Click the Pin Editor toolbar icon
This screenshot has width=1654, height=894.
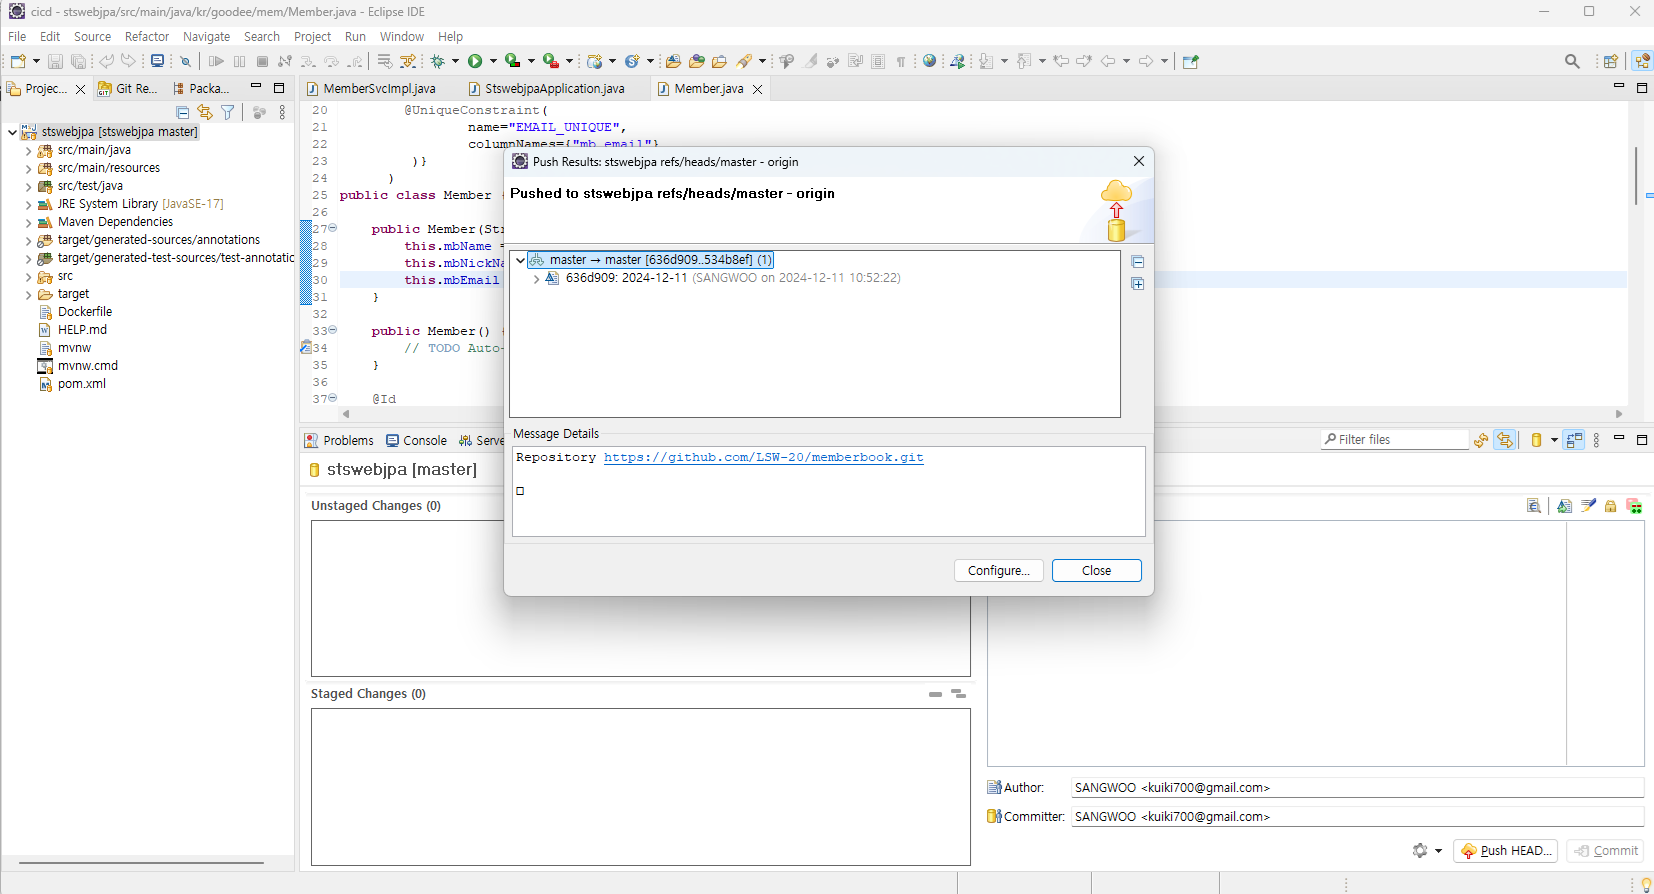point(1191,61)
